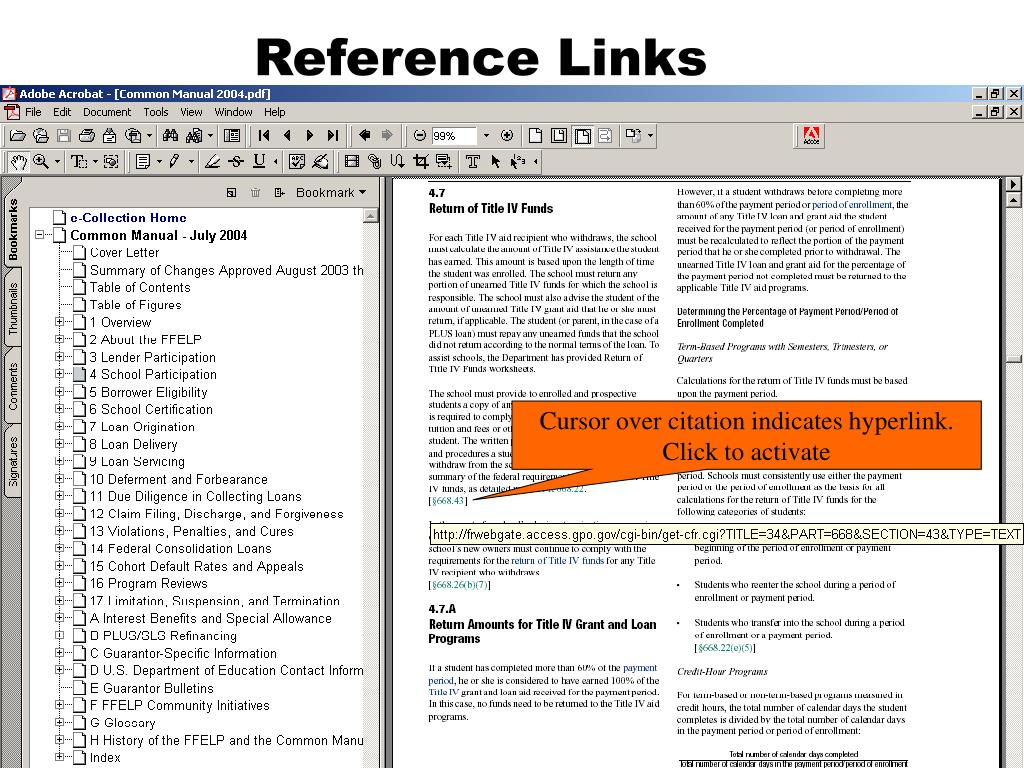Open the Table of Contents bookmark
This screenshot has width=1024, height=768.
pyautogui.click(x=140, y=287)
